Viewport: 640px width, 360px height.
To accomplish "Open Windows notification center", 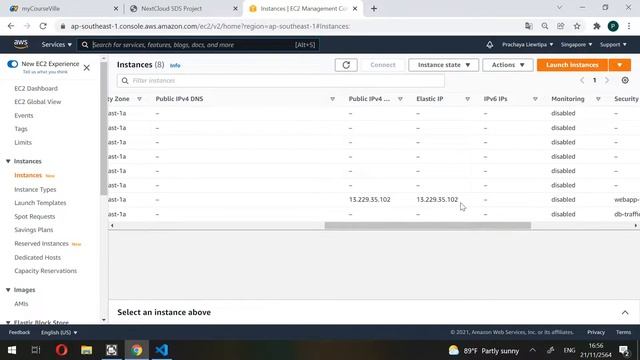I will click(x=624, y=351).
